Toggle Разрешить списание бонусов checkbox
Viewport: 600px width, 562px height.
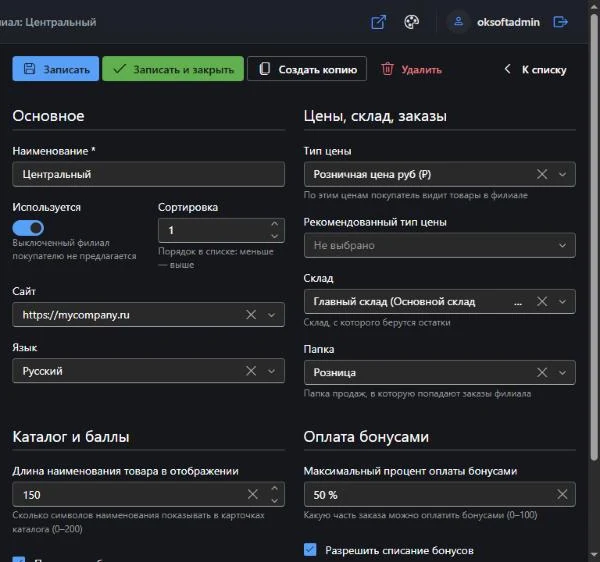[x=310, y=549]
